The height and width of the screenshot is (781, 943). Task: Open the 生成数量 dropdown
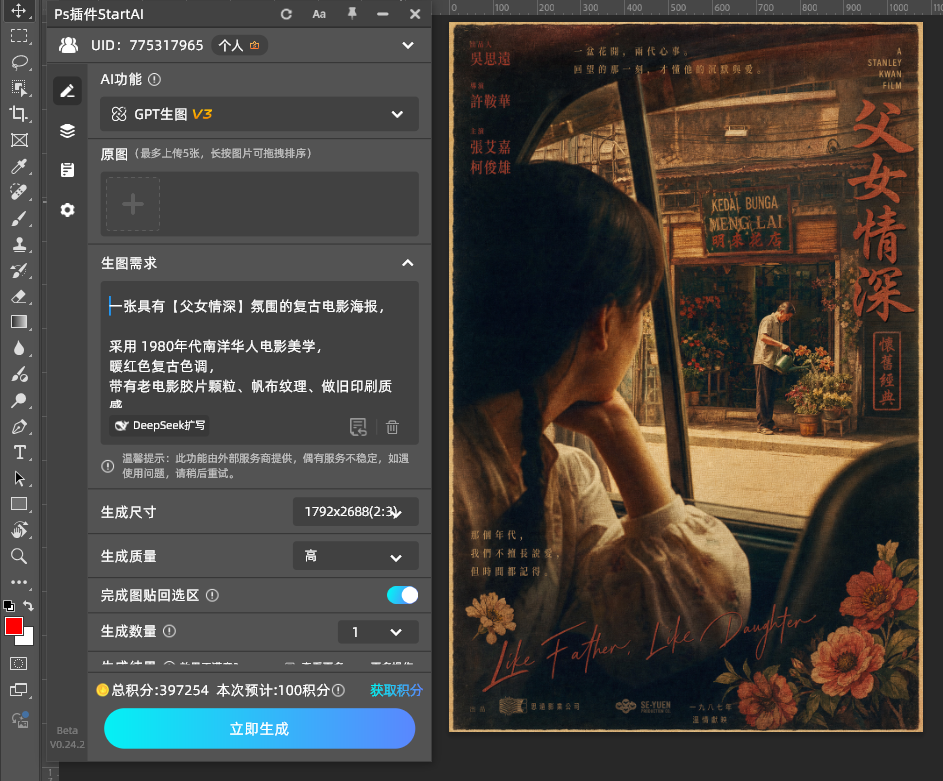click(x=378, y=632)
